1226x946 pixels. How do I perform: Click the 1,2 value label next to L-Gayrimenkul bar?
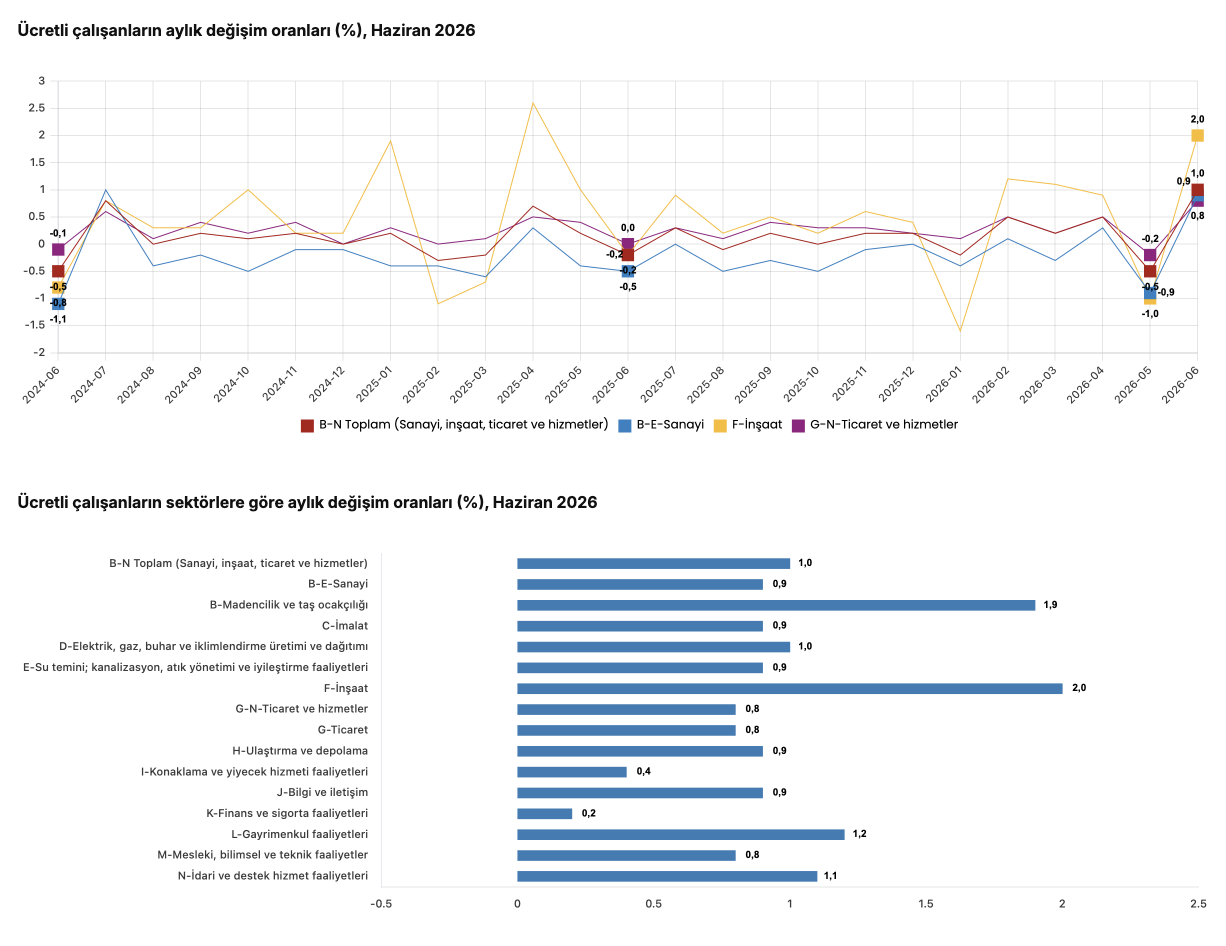point(860,834)
